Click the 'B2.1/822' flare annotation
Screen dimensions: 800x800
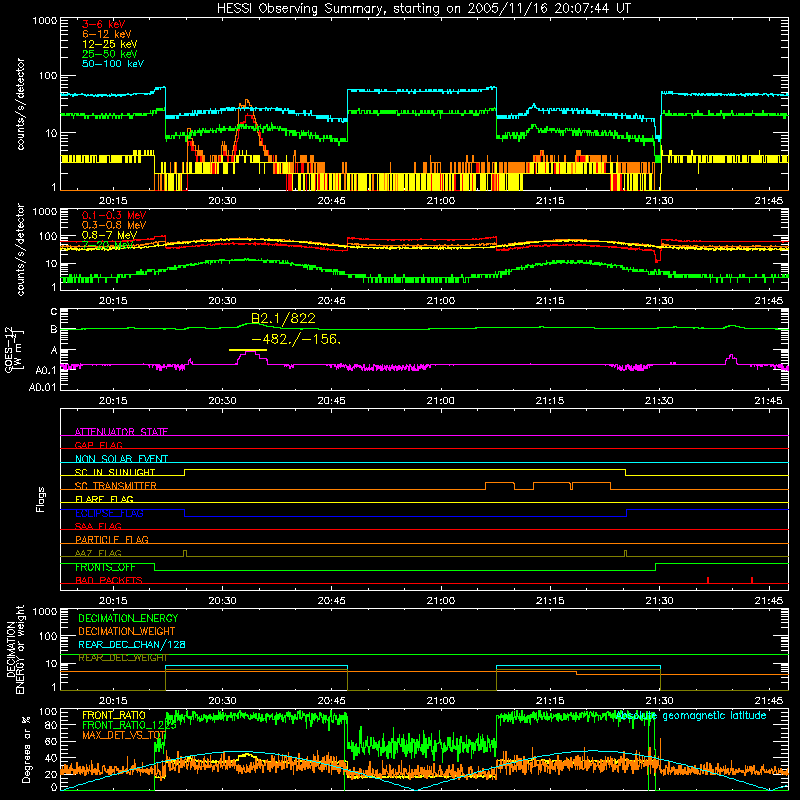pos(283,318)
